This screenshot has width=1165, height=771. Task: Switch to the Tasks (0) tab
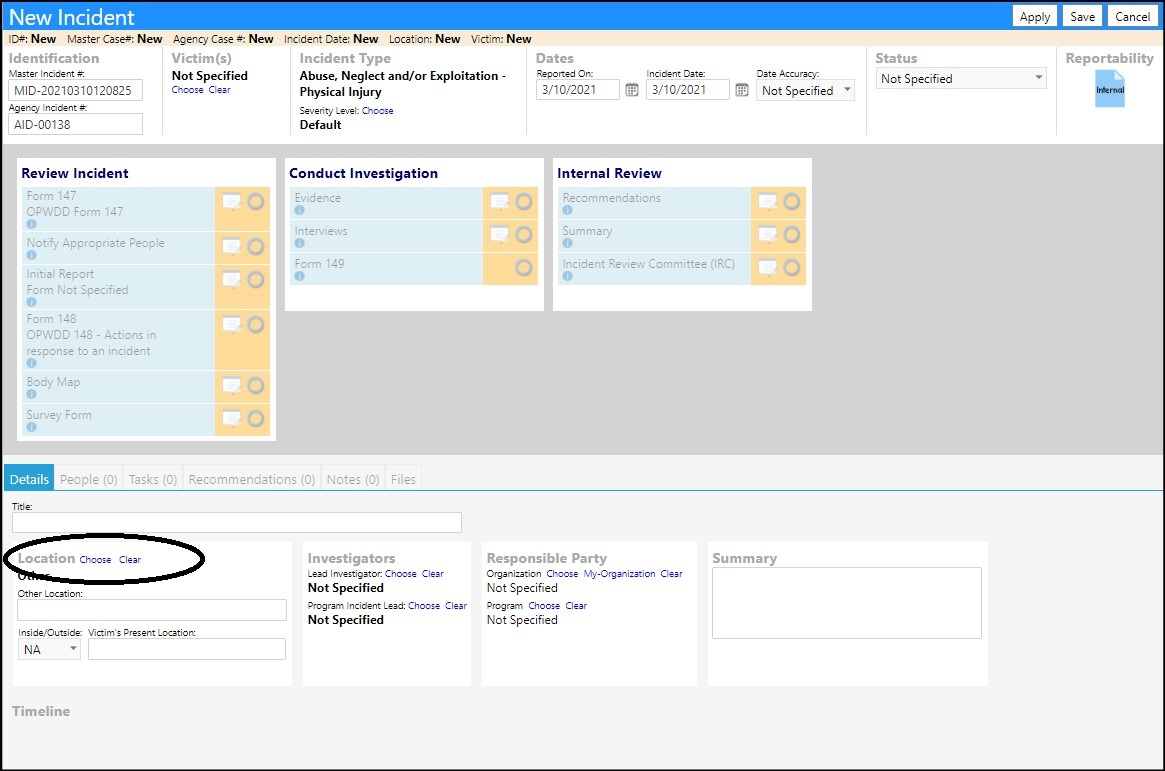pos(152,479)
